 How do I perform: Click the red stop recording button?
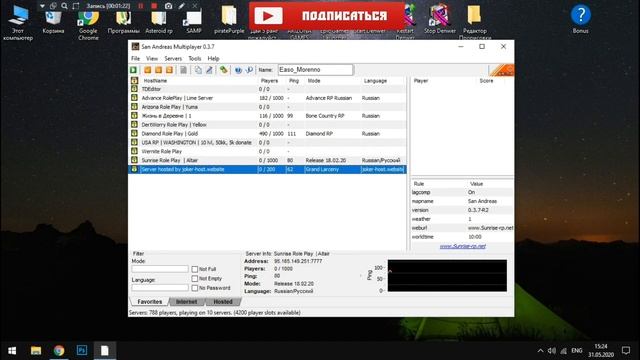pos(154,6)
